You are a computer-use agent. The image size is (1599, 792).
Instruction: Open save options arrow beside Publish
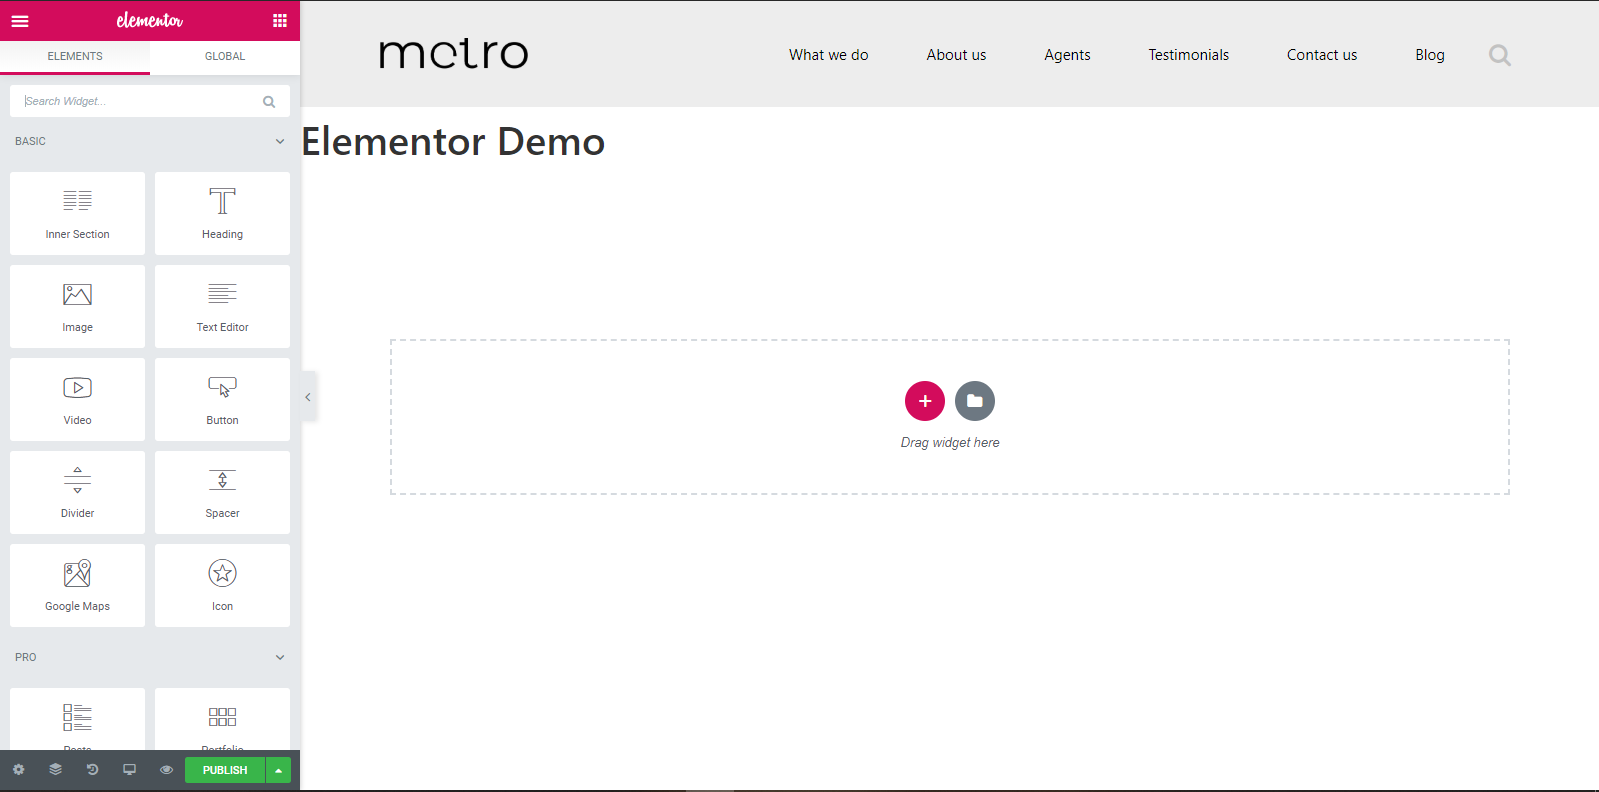click(278, 770)
